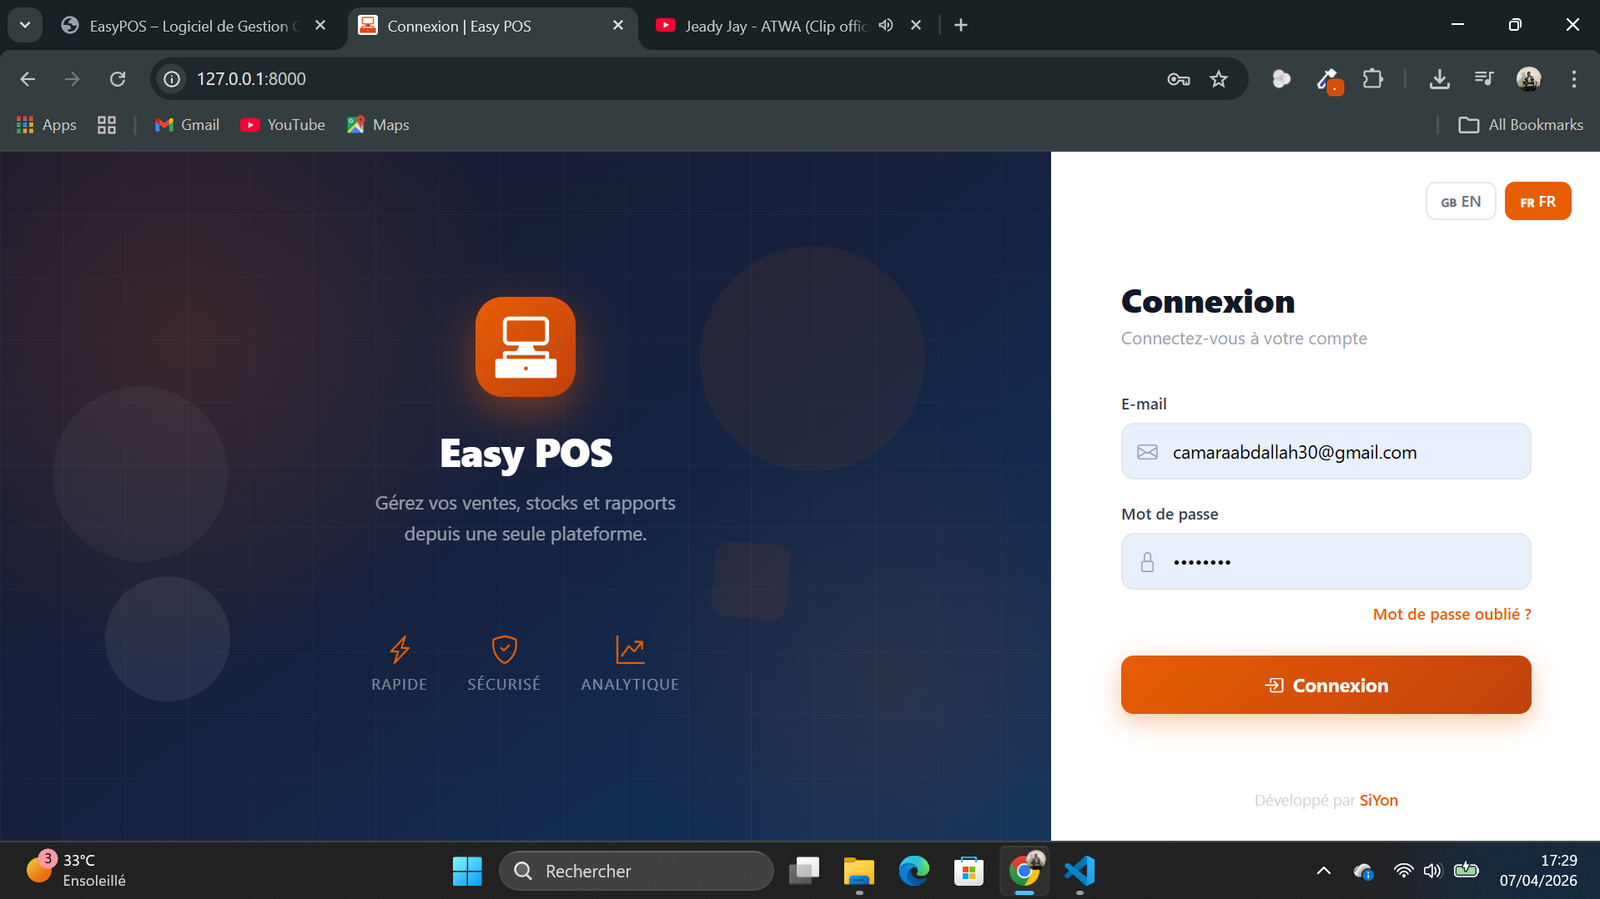Viewport: 1600px width, 899px height.
Task: Launch Microsoft Edge from the taskbar
Action: pos(914,871)
